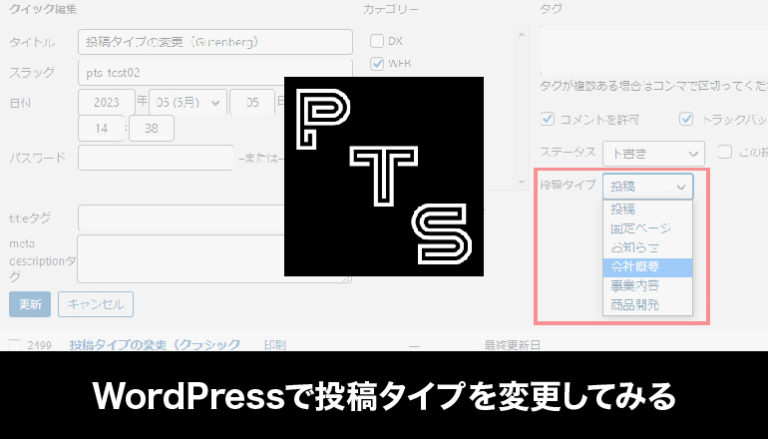
Task: Click the slug field containing pts-test02
Action: [215, 73]
